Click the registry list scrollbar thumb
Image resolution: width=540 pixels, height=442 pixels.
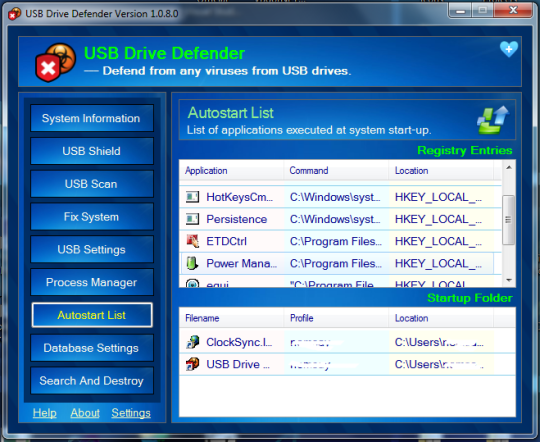(509, 219)
